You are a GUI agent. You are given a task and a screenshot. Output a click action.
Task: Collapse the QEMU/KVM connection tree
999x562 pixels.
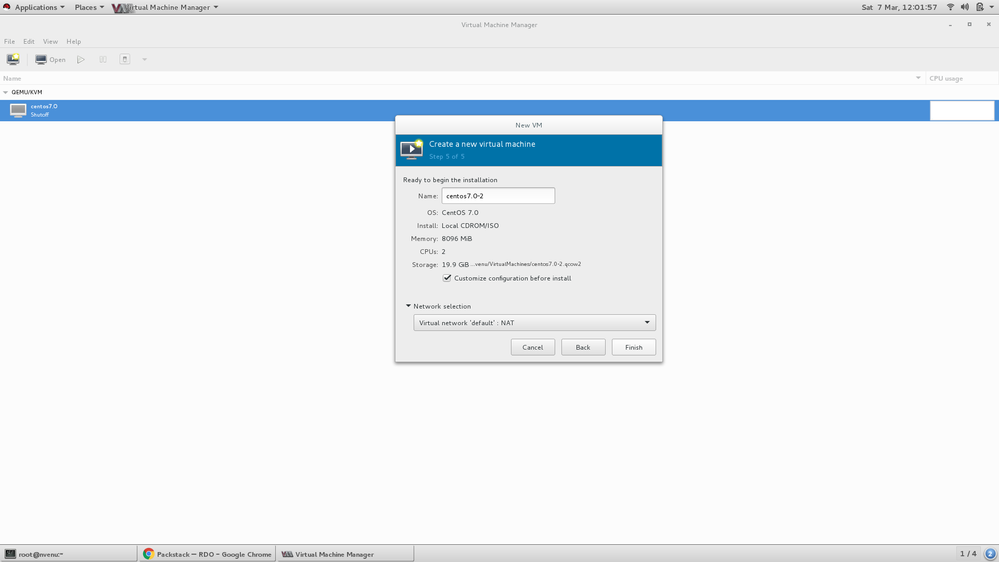pos(5,92)
